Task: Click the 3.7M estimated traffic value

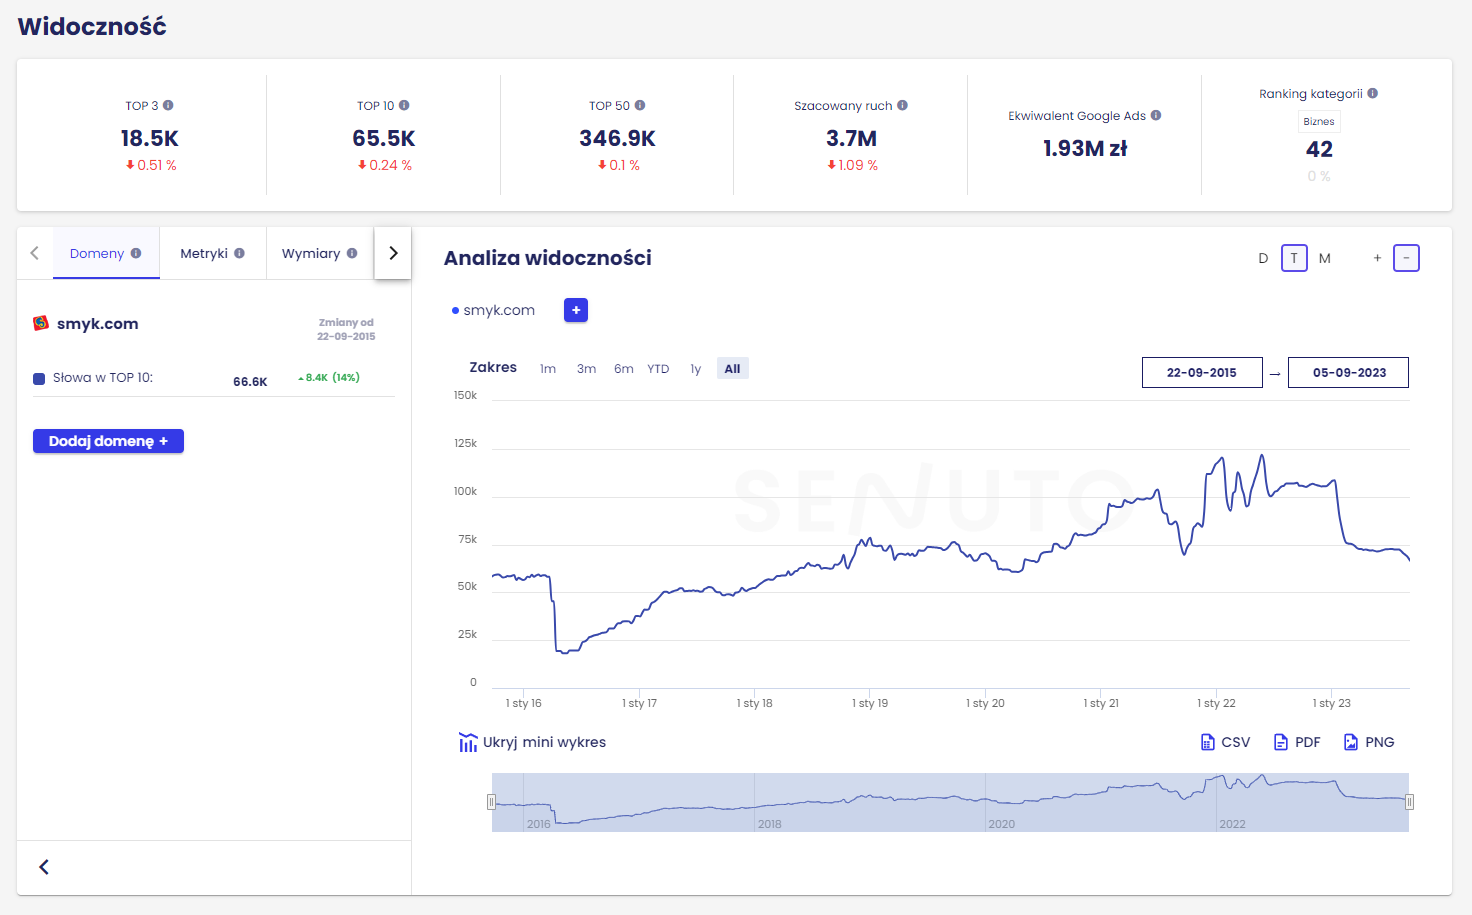Action: tap(851, 138)
